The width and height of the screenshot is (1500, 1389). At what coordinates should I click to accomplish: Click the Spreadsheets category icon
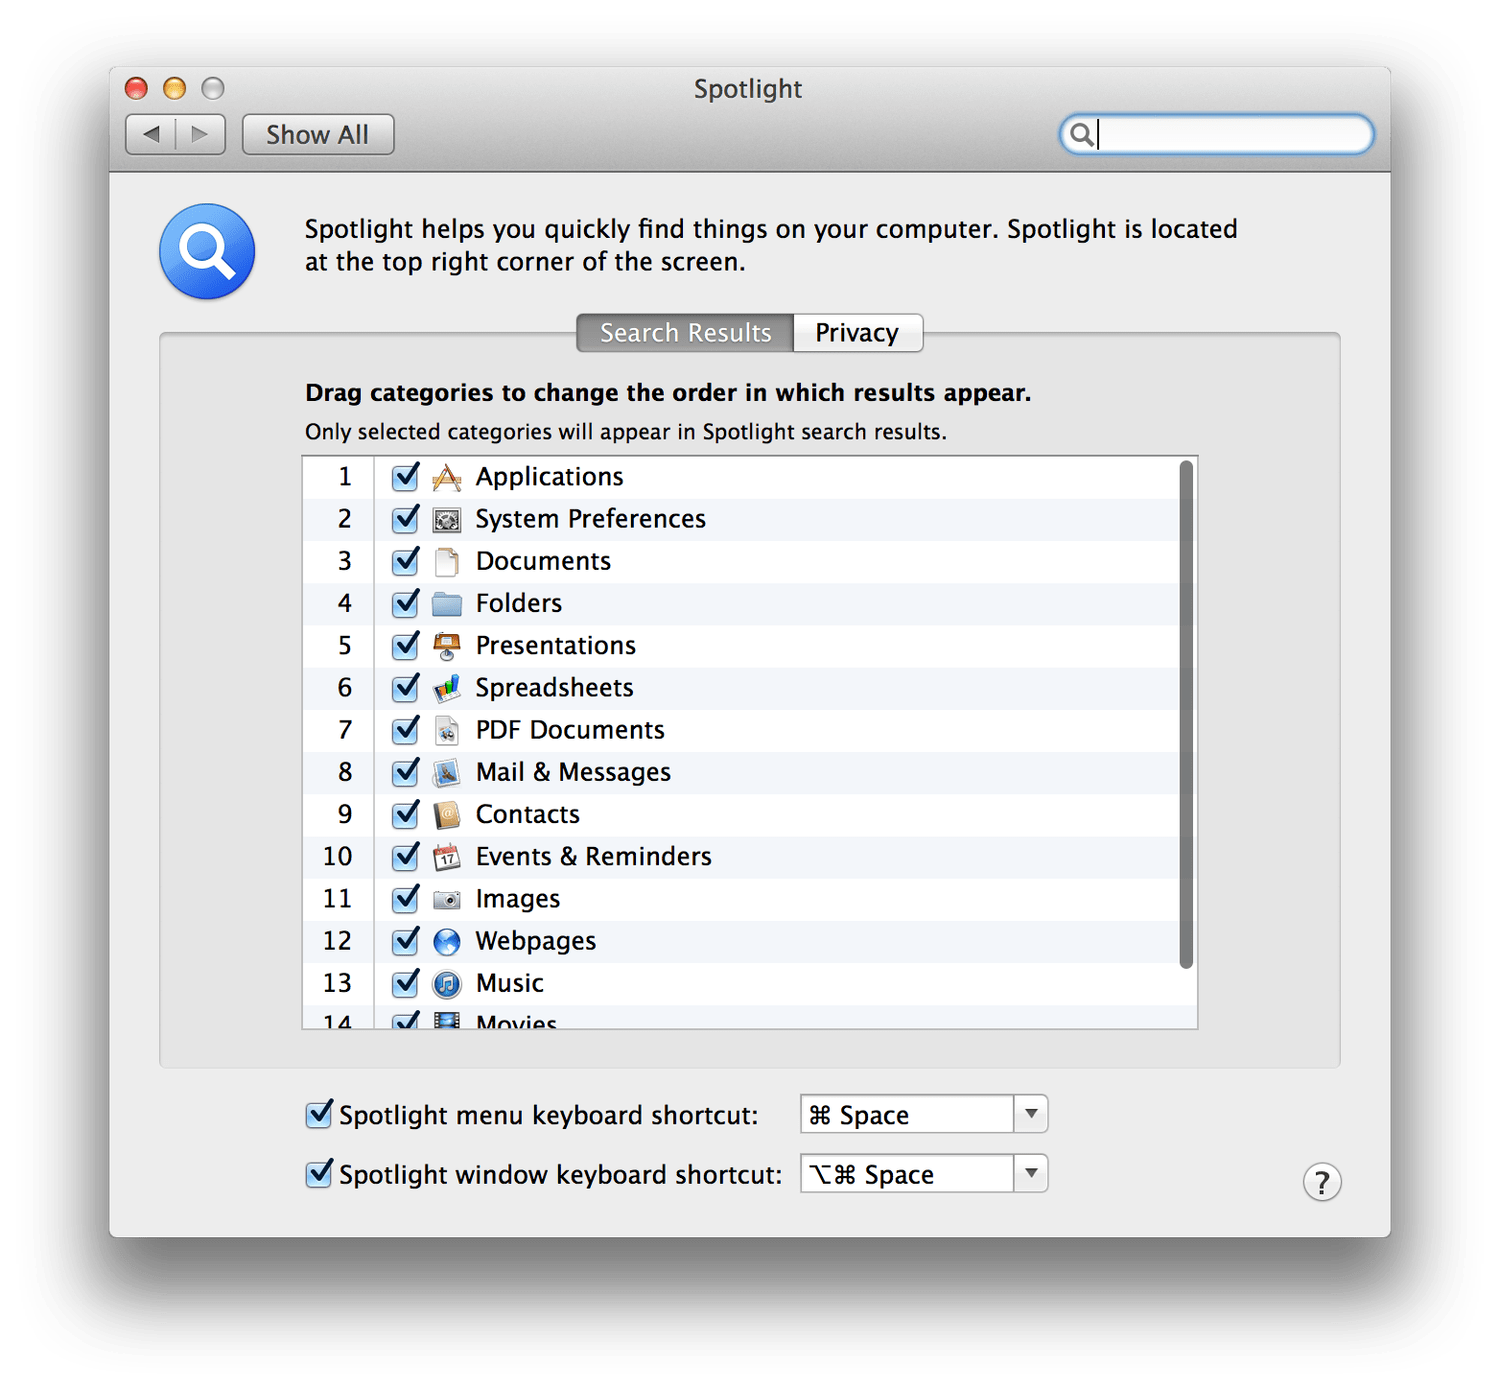pyautogui.click(x=447, y=688)
